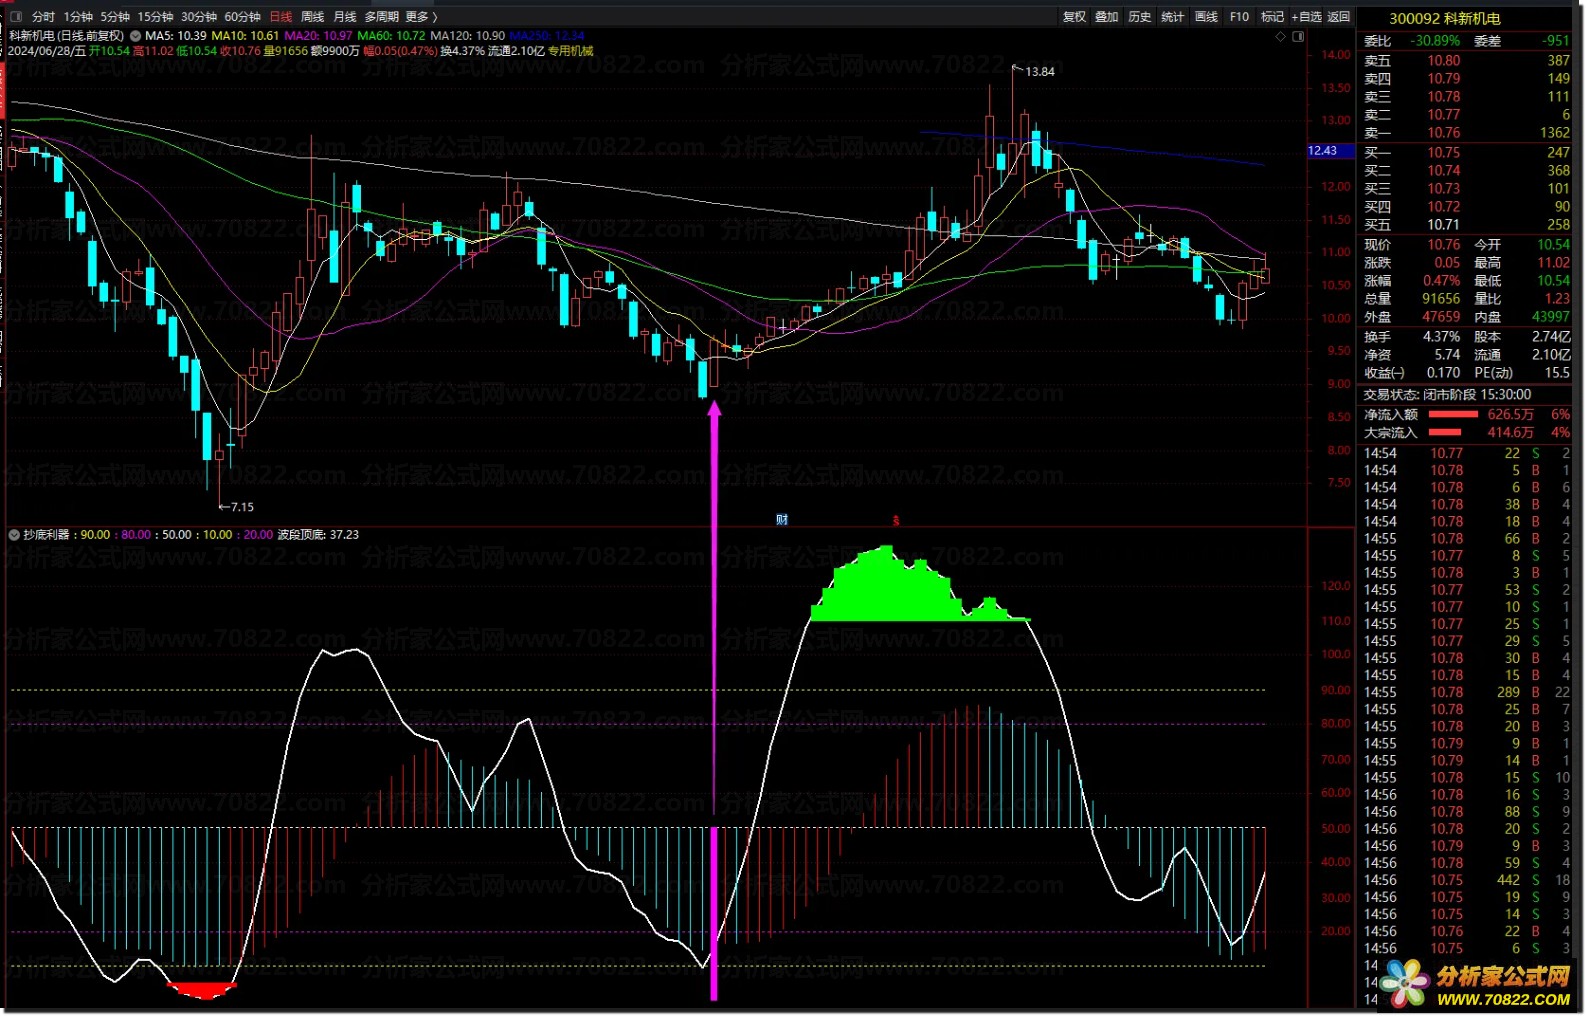1587x1016 pixels.
Task: Expand the main chart indicator dropdown arrow
Action: pyautogui.click(x=135, y=36)
